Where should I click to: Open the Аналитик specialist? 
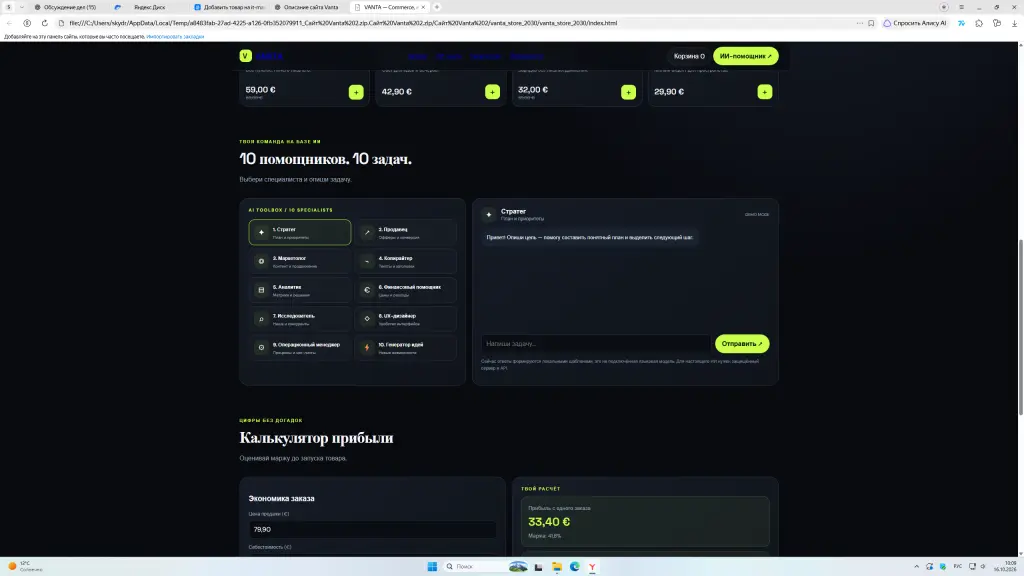point(300,290)
